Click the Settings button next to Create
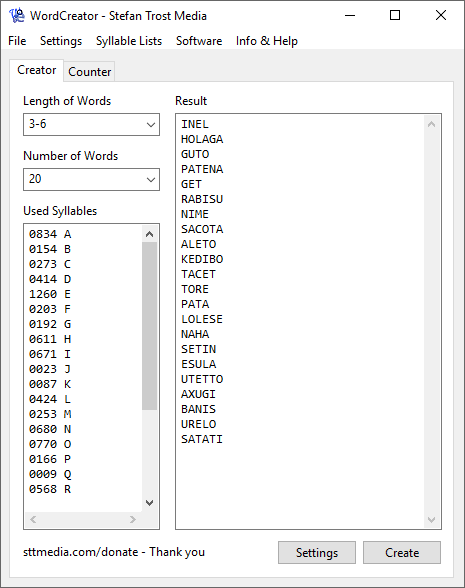465x588 pixels. (316, 552)
